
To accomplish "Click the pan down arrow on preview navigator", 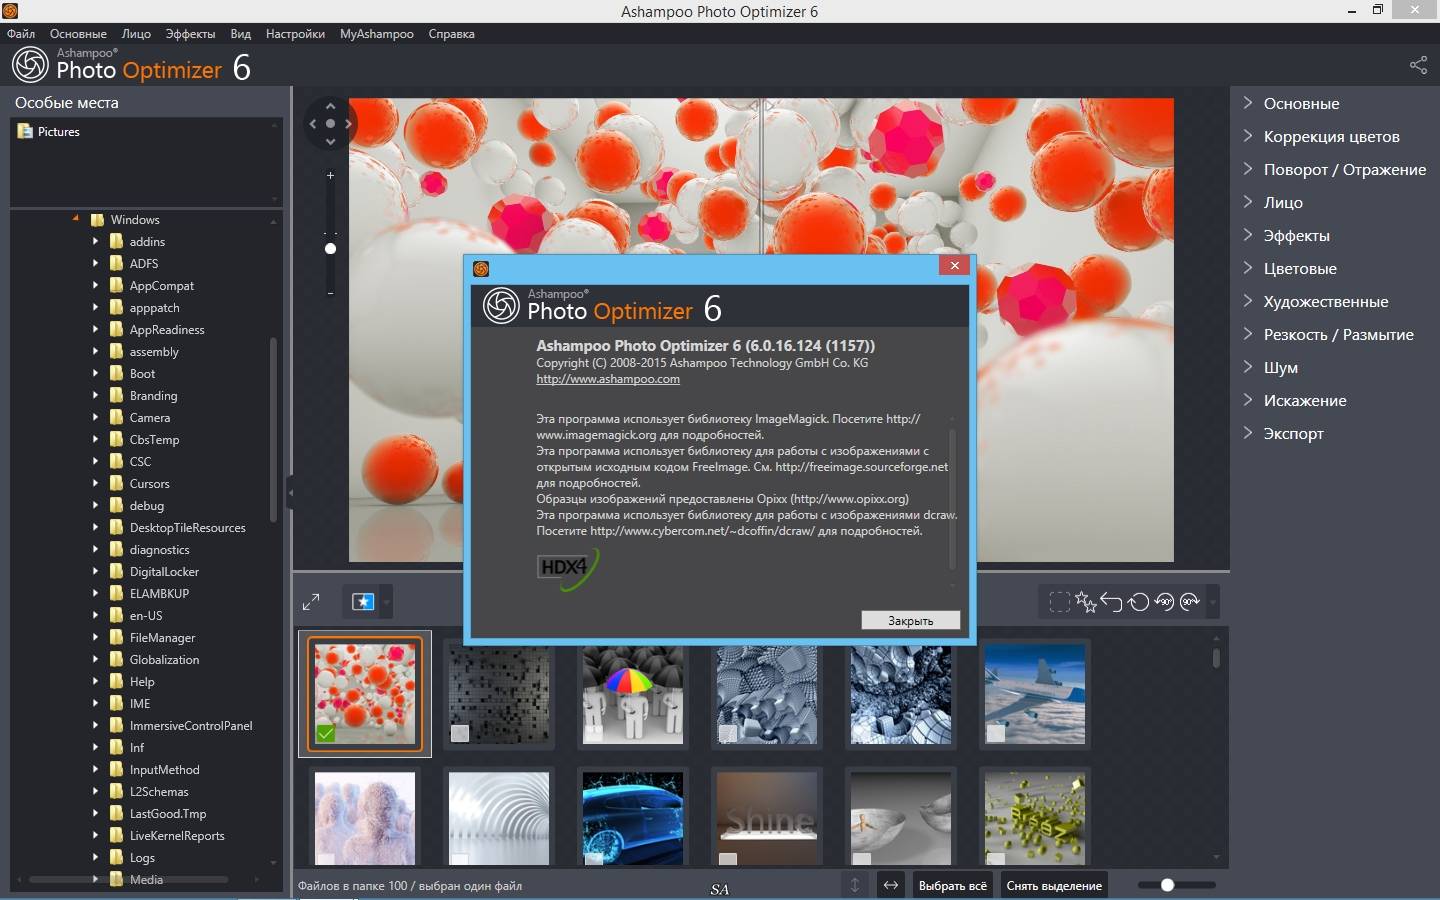I will pos(330,142).
